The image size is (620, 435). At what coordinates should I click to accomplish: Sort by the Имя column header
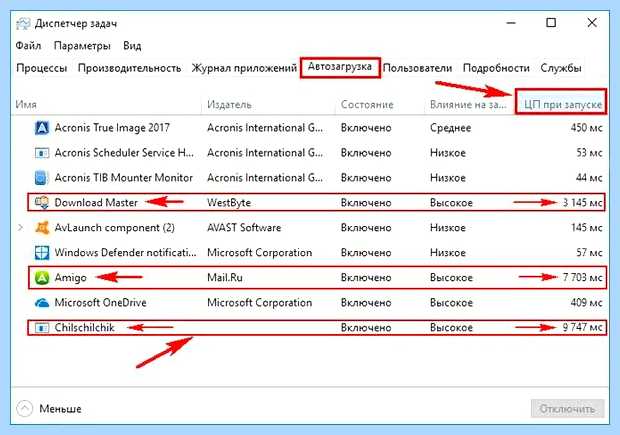(x=26, y=105)
